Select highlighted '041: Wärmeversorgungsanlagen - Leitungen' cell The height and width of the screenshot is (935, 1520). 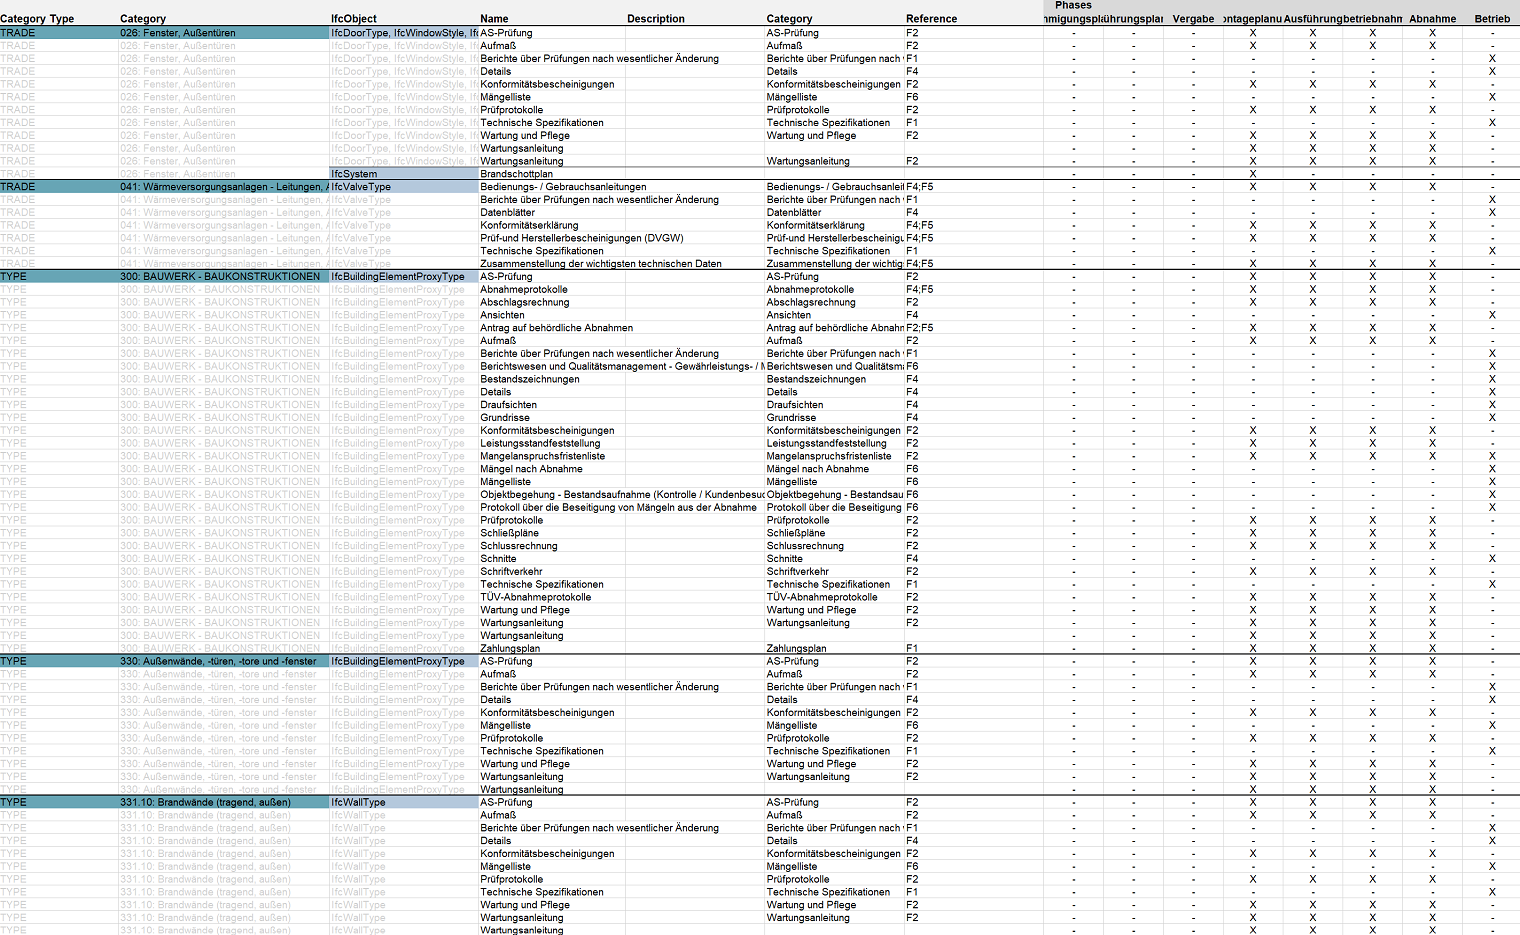pos(224,187)
